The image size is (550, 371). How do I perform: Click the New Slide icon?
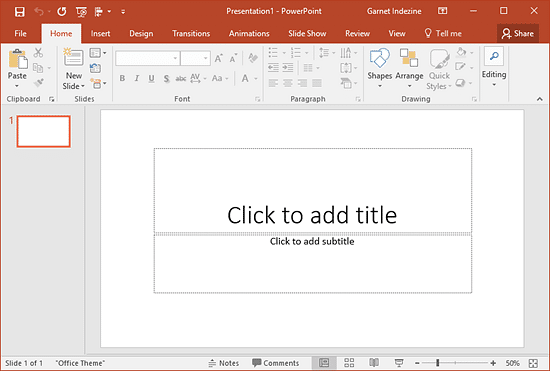pos(73,57)
